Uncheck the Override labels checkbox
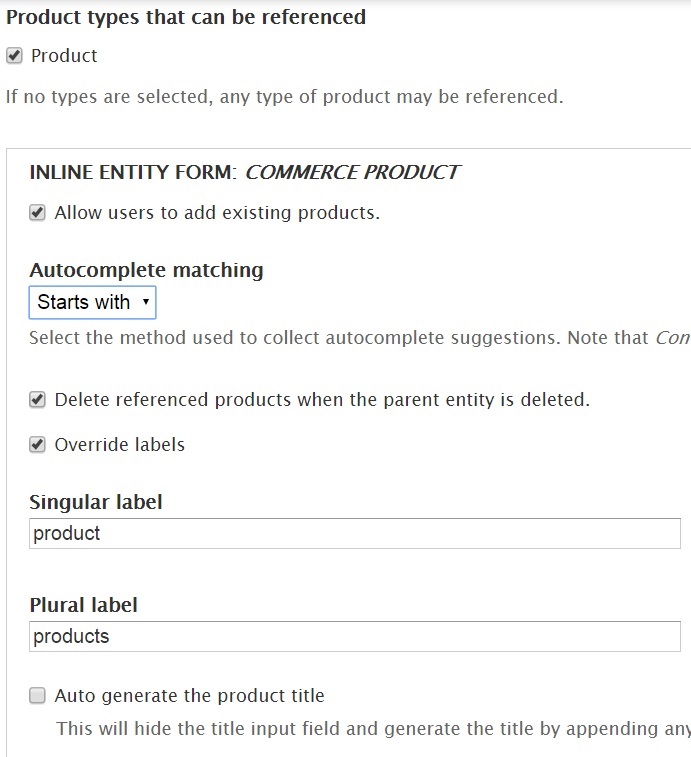 pyautogui.click(x=37, y=444)
